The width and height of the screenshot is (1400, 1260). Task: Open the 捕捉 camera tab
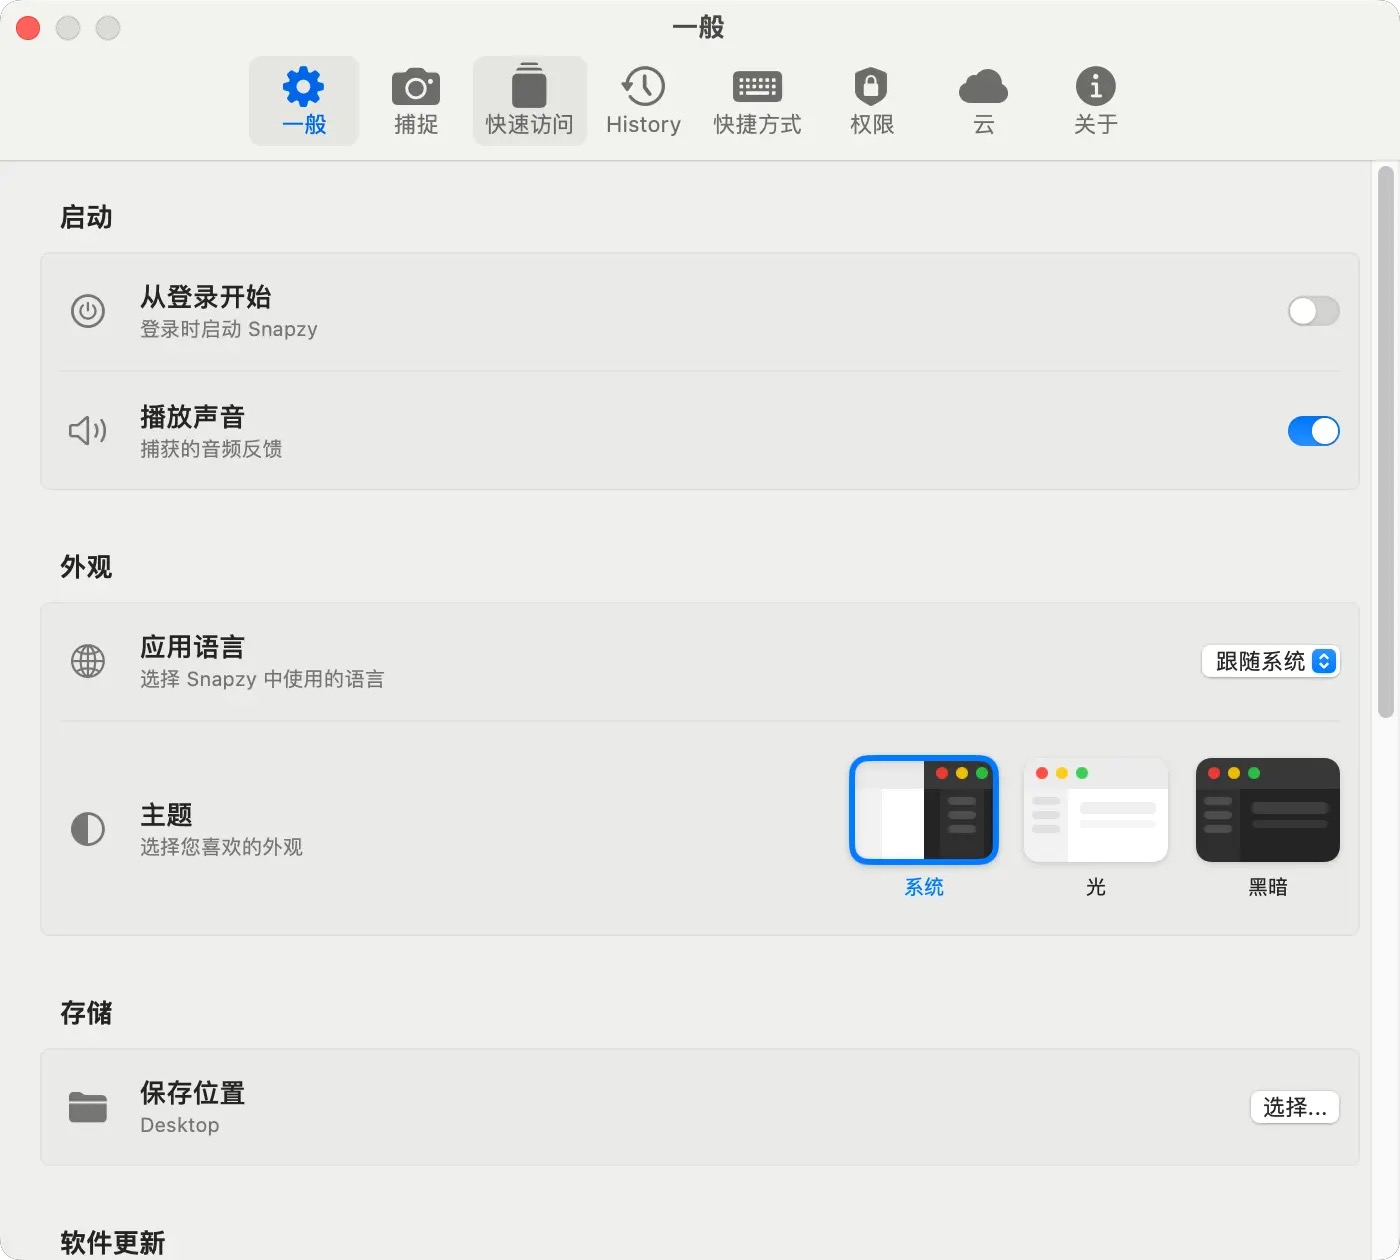[x=416, y=101]
